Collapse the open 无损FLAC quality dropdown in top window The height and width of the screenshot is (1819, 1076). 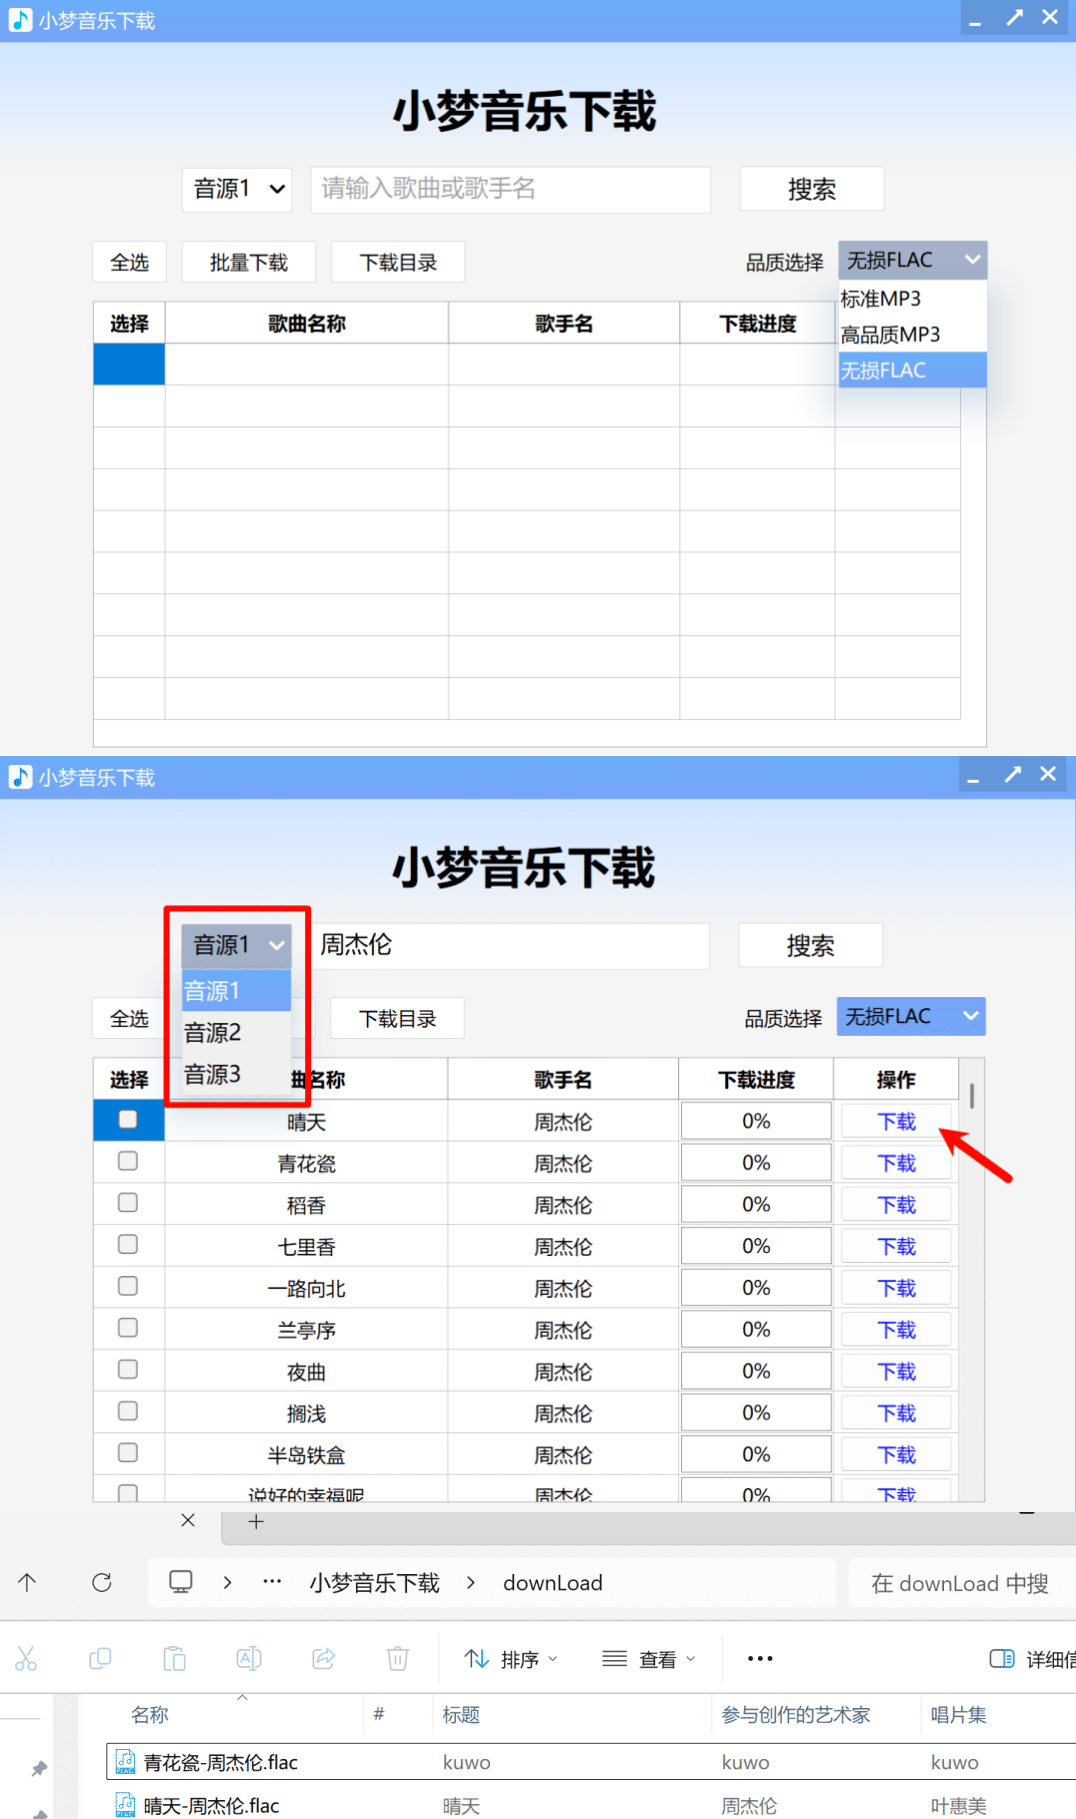pyautogui.click(x=912, y=260)
